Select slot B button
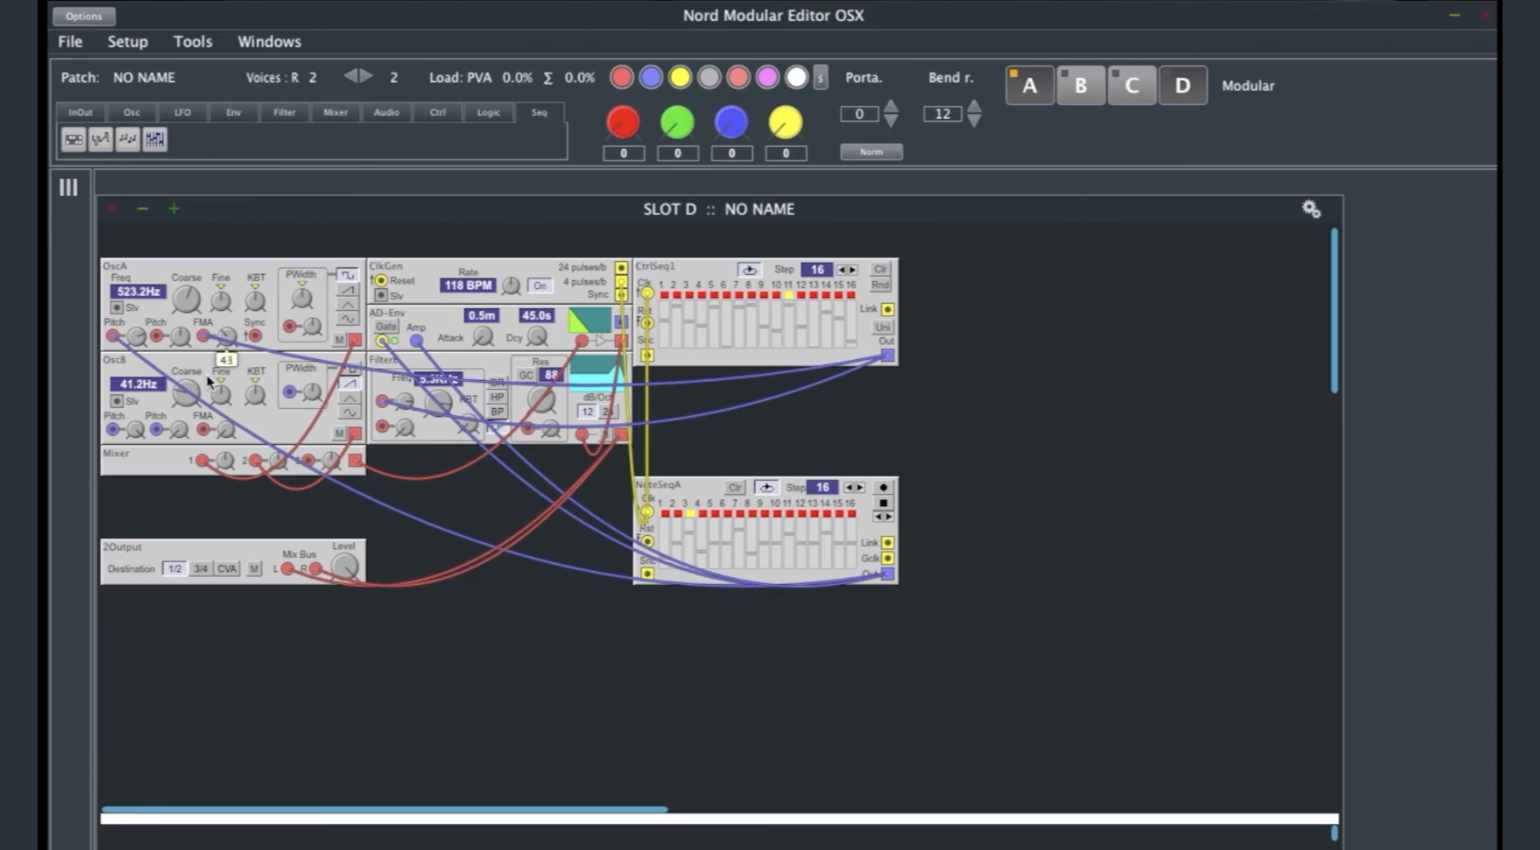 click(x=1080, y=86)
